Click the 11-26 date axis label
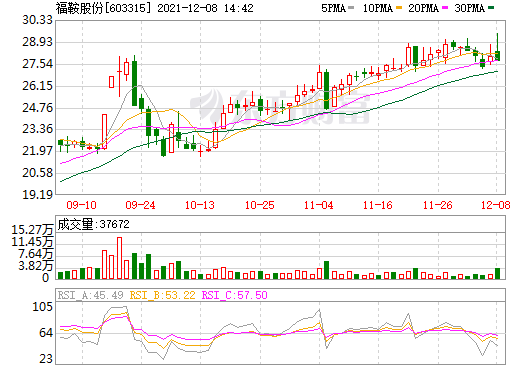520x365 pixels. click(x=438, y=205)
